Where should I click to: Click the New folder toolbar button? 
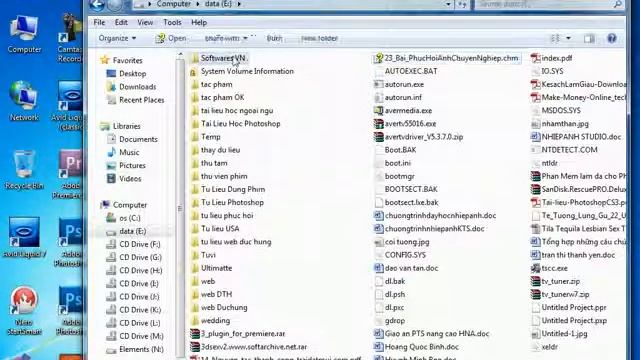(x=319, y=38)
